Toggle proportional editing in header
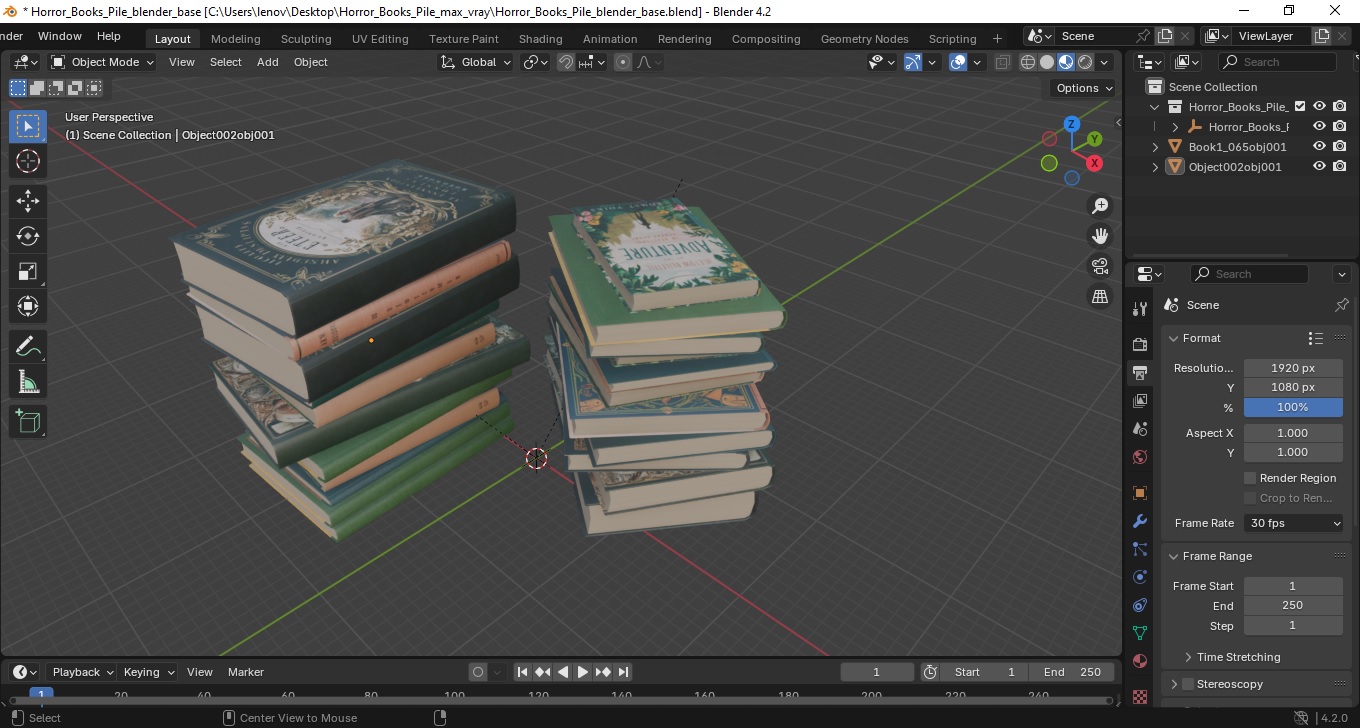Viewport: 1360px width, 728px height. point(623,62)
